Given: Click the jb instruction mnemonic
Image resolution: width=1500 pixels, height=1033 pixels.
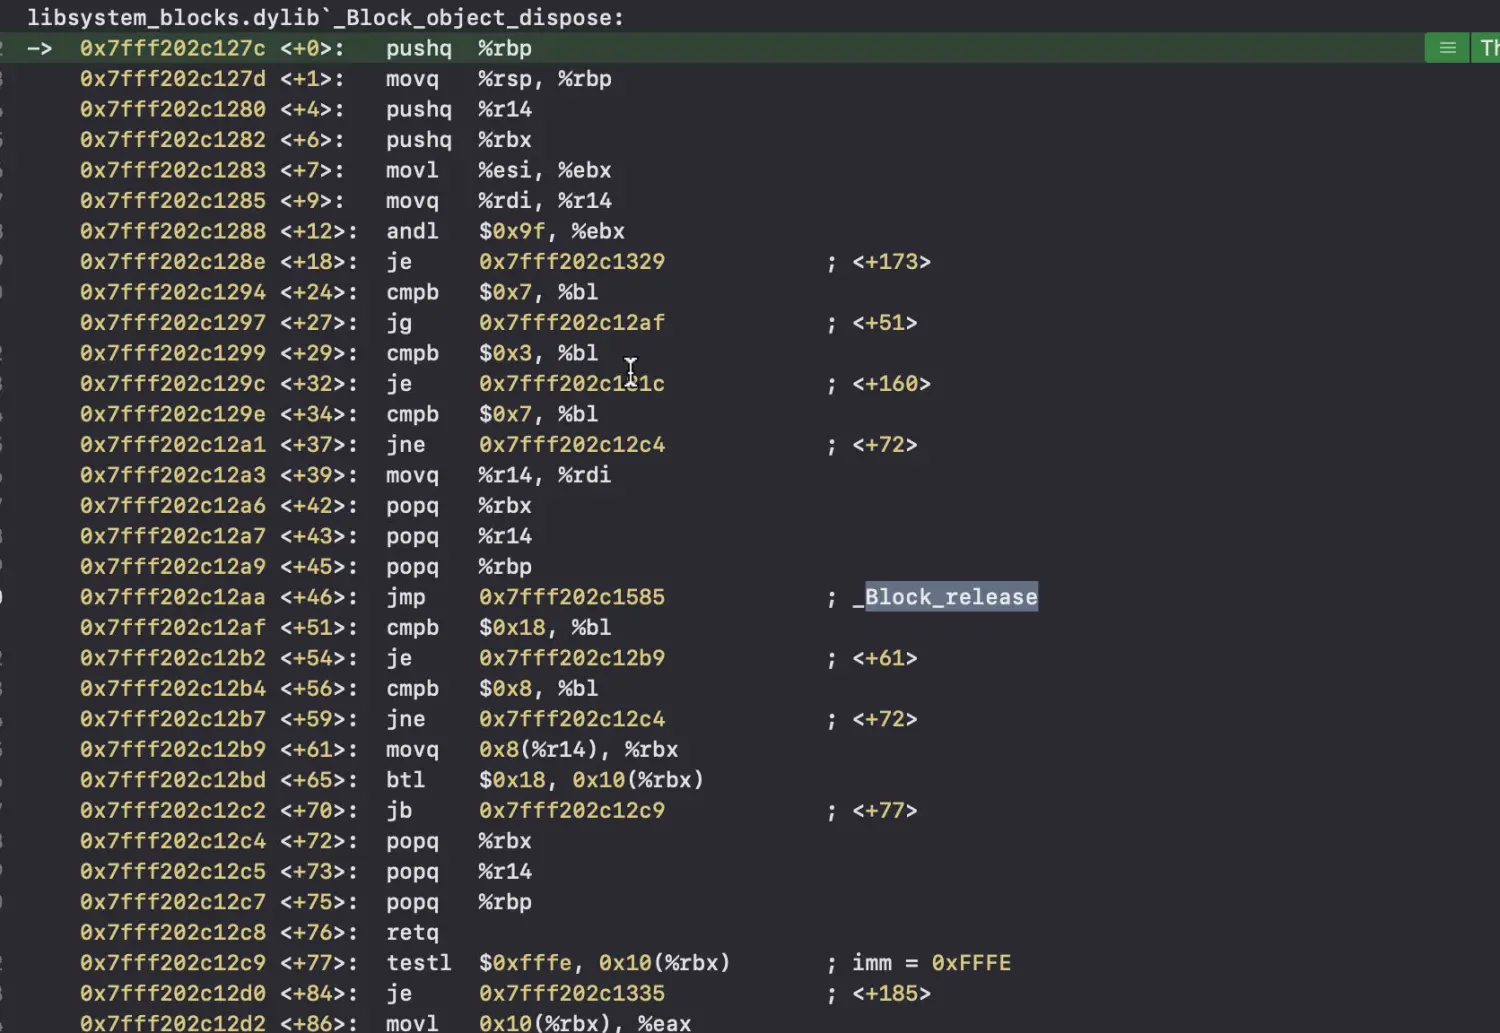Looking at the screenshot, I should (x=399, y=810).
